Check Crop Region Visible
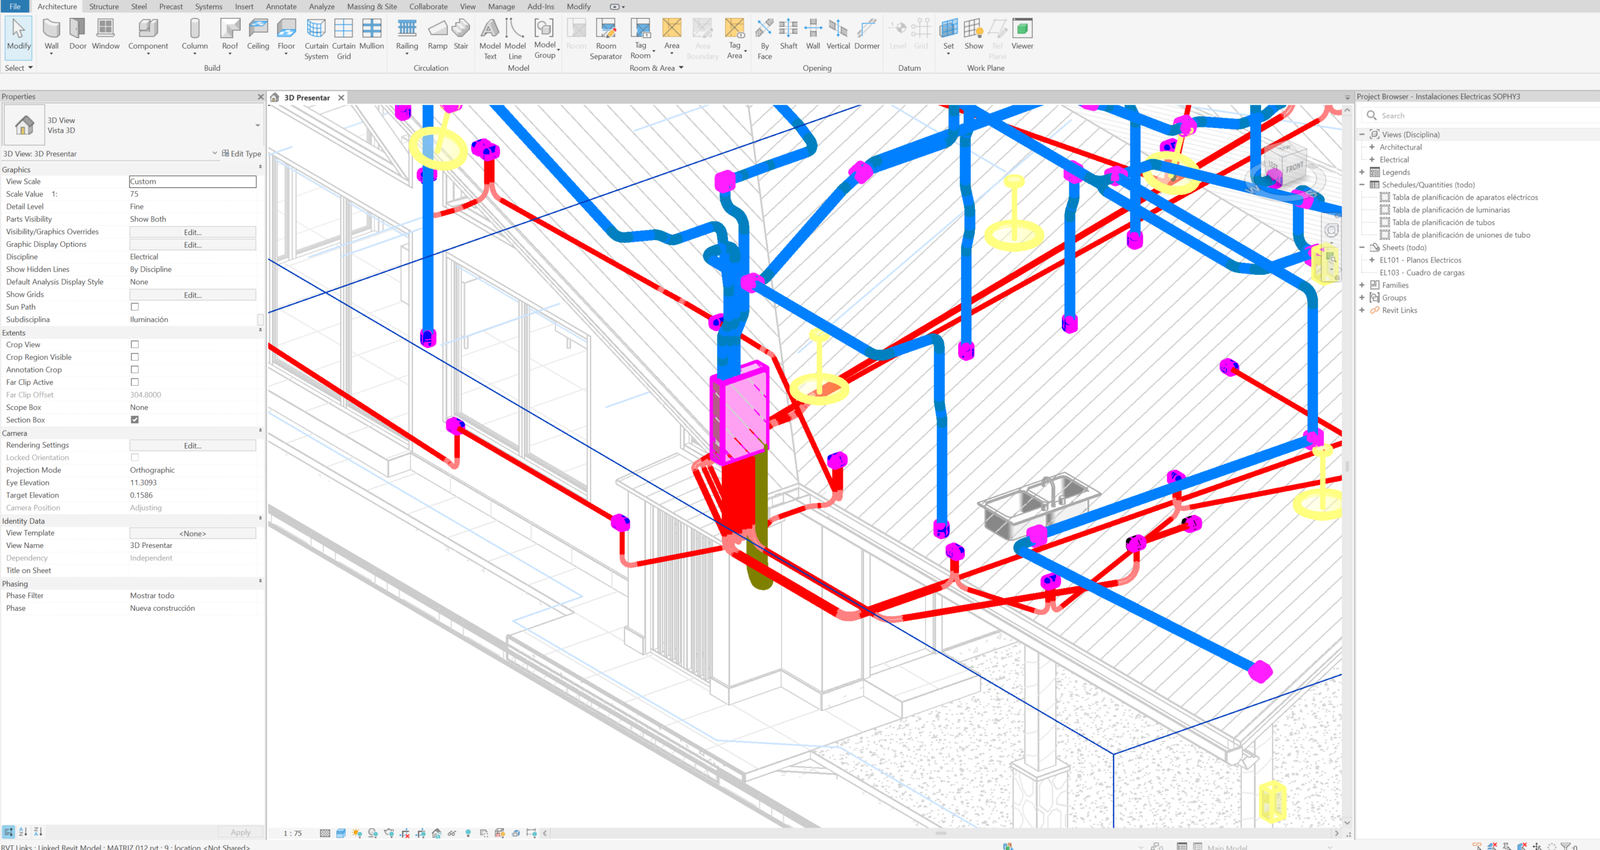Viewport: 1600px width, 850px height. [135, 357]
